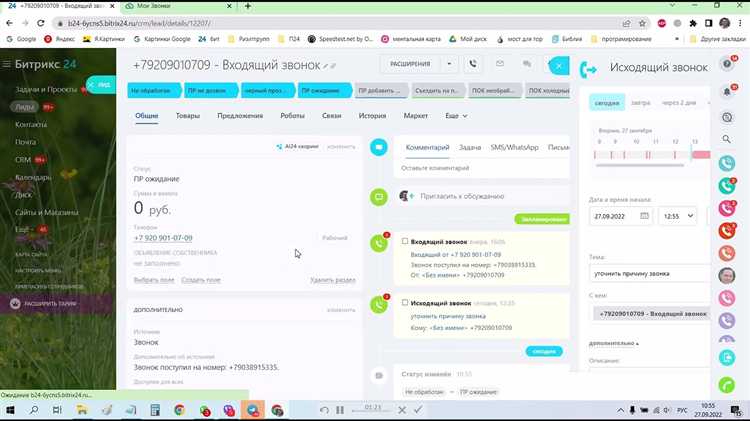Screen dimensions: 750x421
Task: Click the email envelope icon in lead header
Action: (x=500, y=64)
